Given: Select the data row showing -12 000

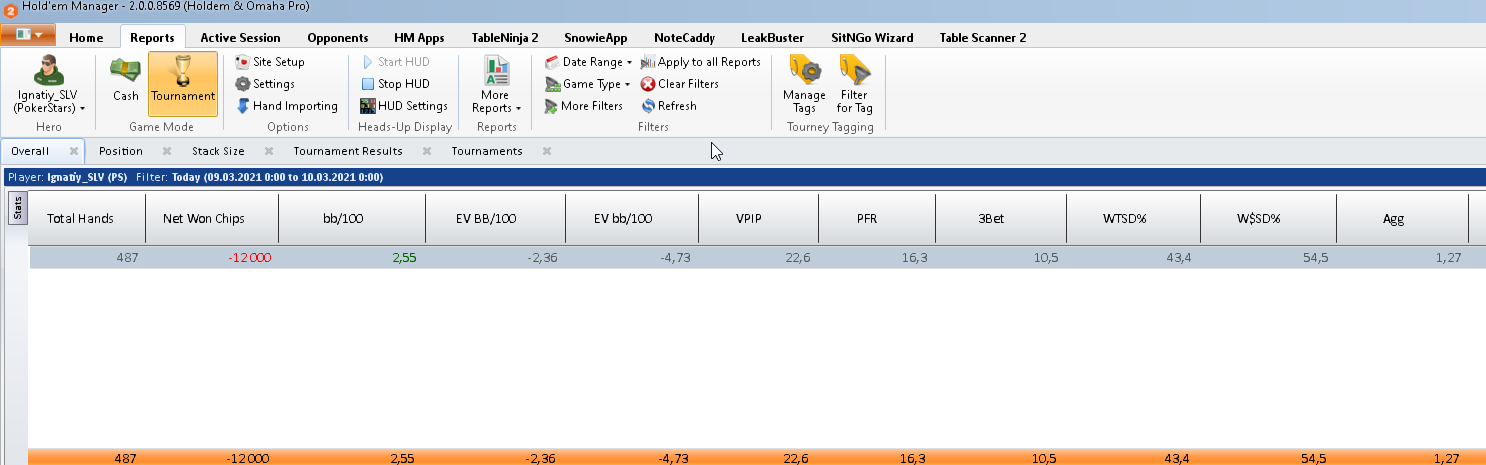Looking at the screenshot, I should click(x=757, y=257).
